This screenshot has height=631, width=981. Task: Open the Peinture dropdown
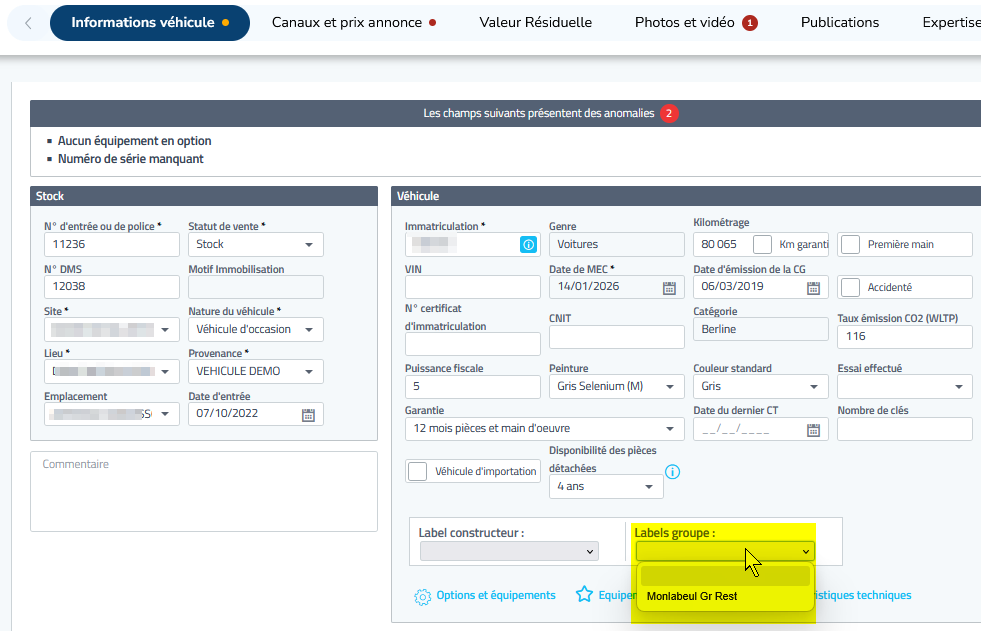coord(616,386)
